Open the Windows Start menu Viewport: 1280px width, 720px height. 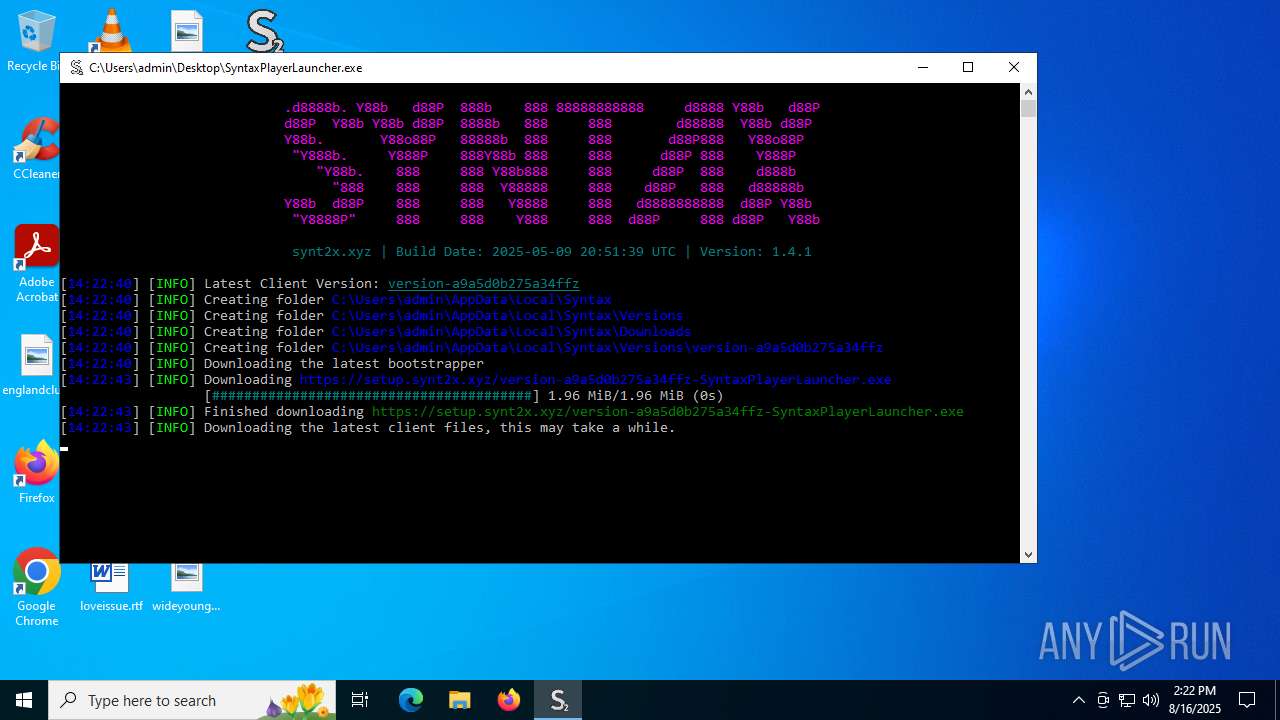[x=24, y=700]
